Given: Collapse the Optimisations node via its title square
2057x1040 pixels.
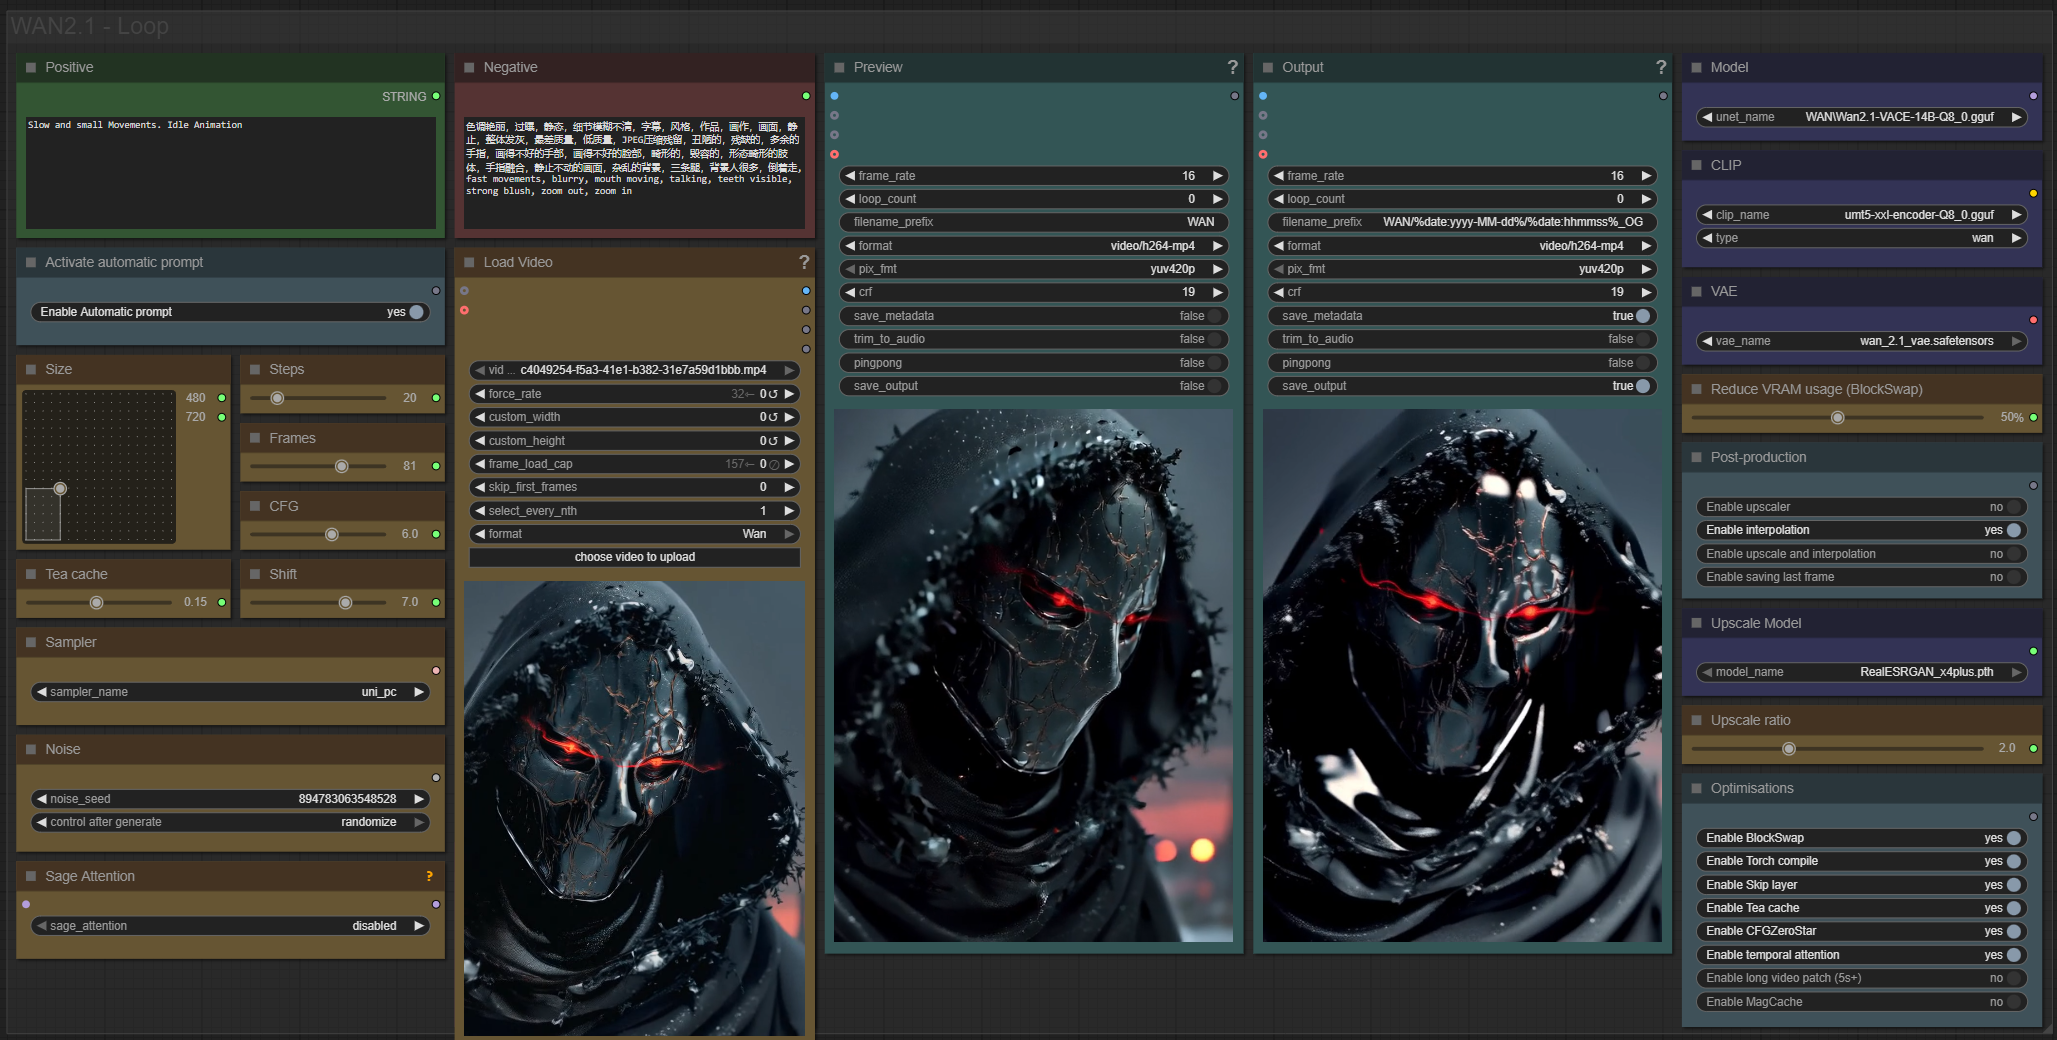Looking at the screenshot, I should coord(1696,788).
